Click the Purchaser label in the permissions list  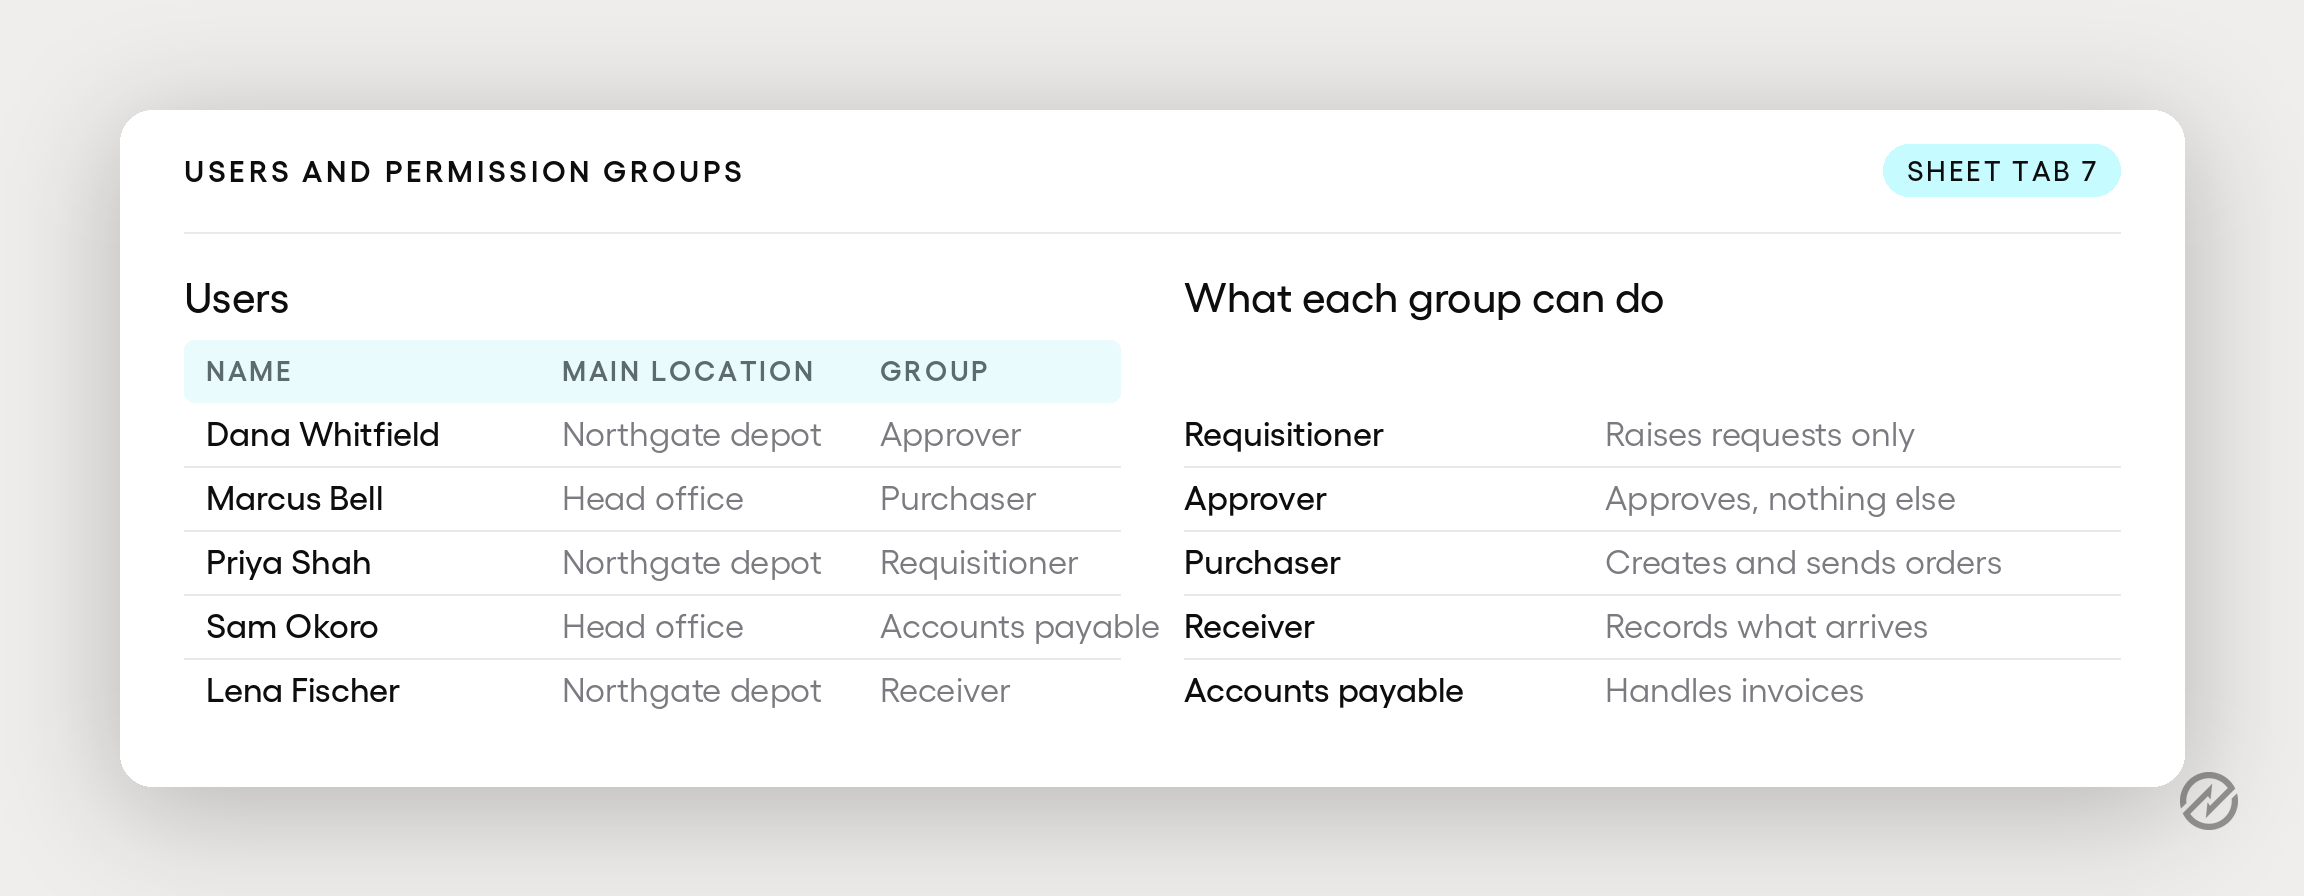[x=1262, y=563]
